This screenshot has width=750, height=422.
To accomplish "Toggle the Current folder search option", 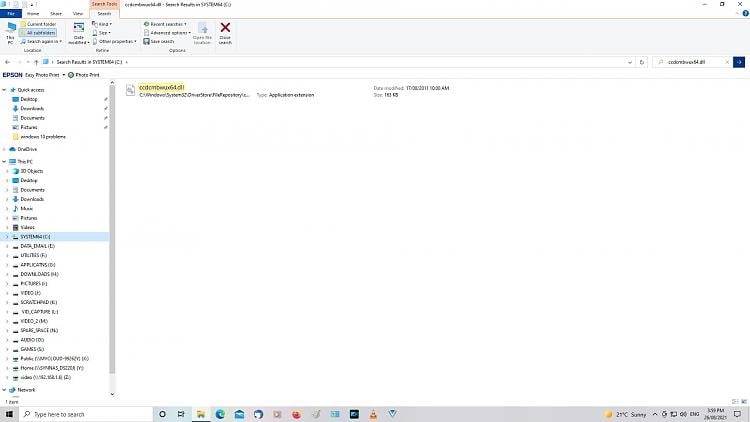I will (x=41, y=23).
